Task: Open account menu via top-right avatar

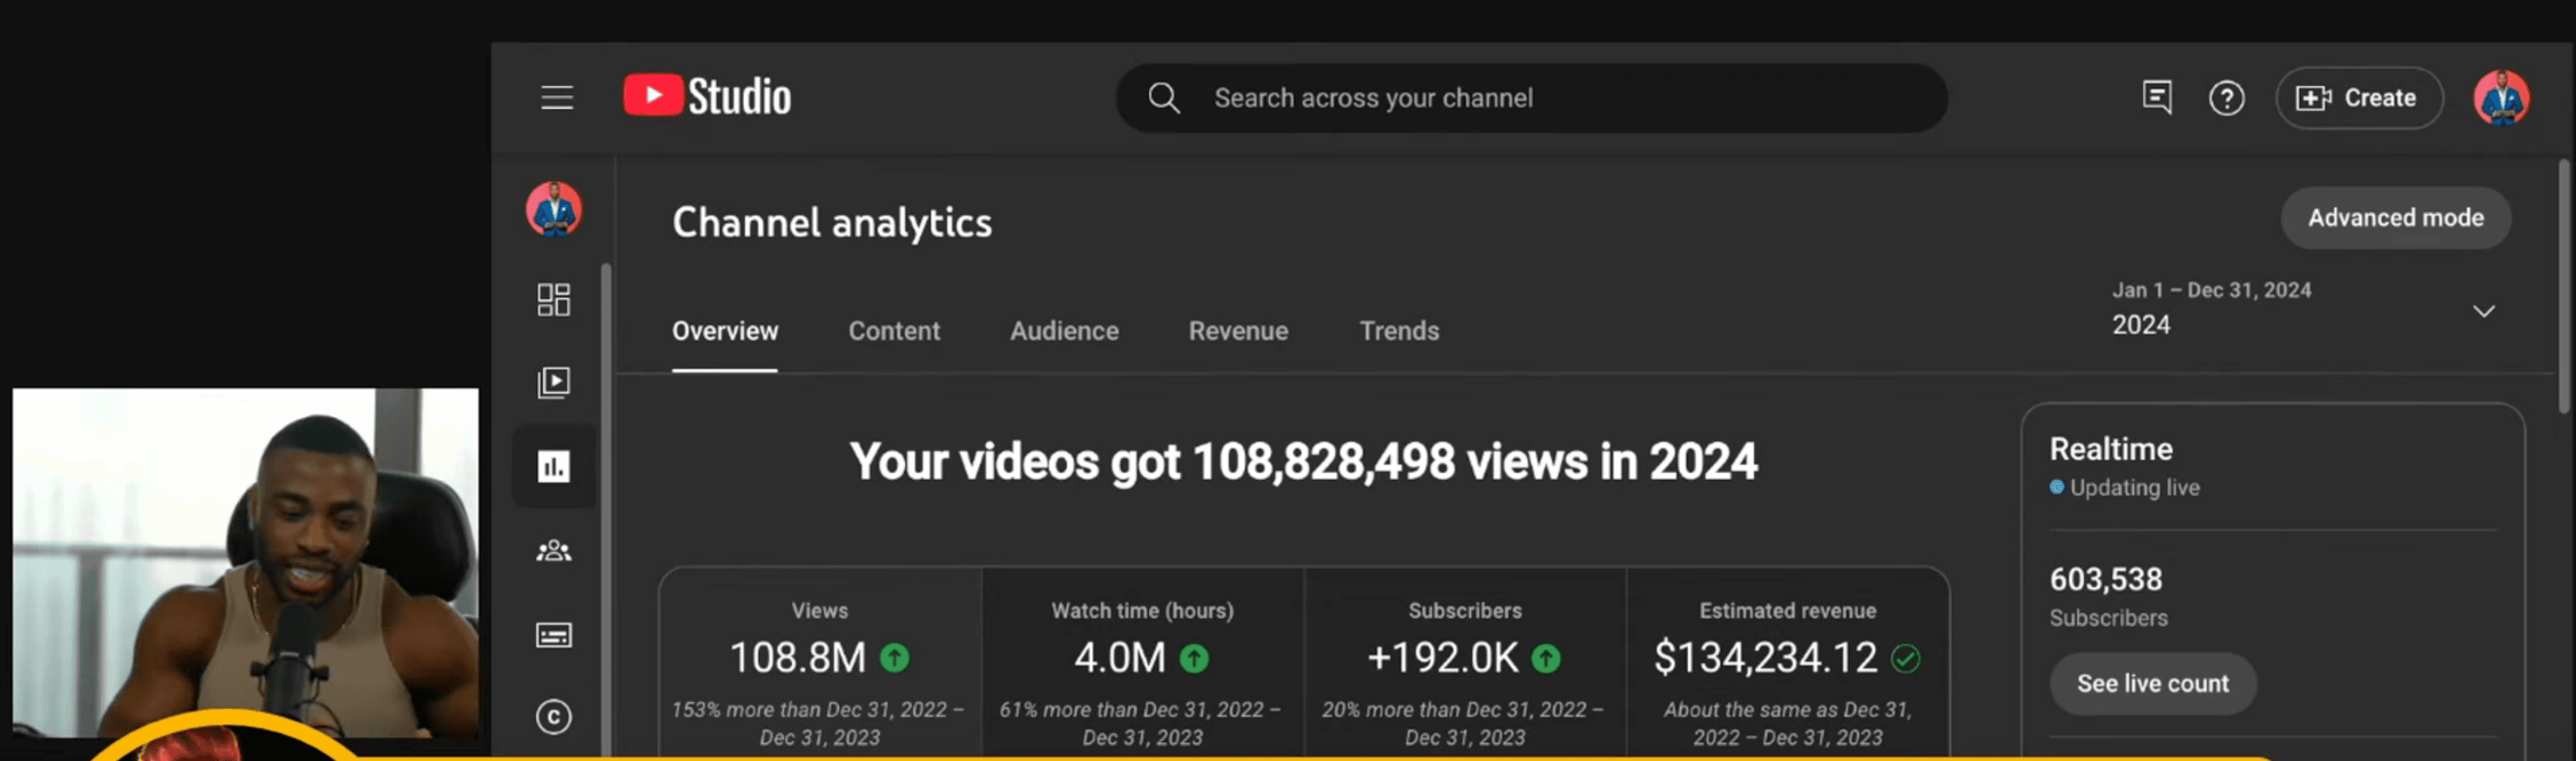Action: click(2501, 98)
